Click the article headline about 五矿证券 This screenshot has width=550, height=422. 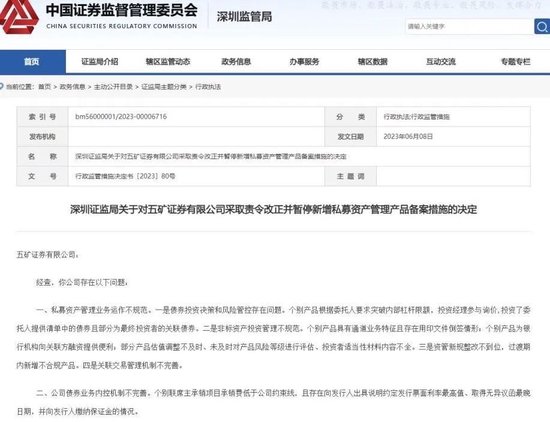click(273, 210)
